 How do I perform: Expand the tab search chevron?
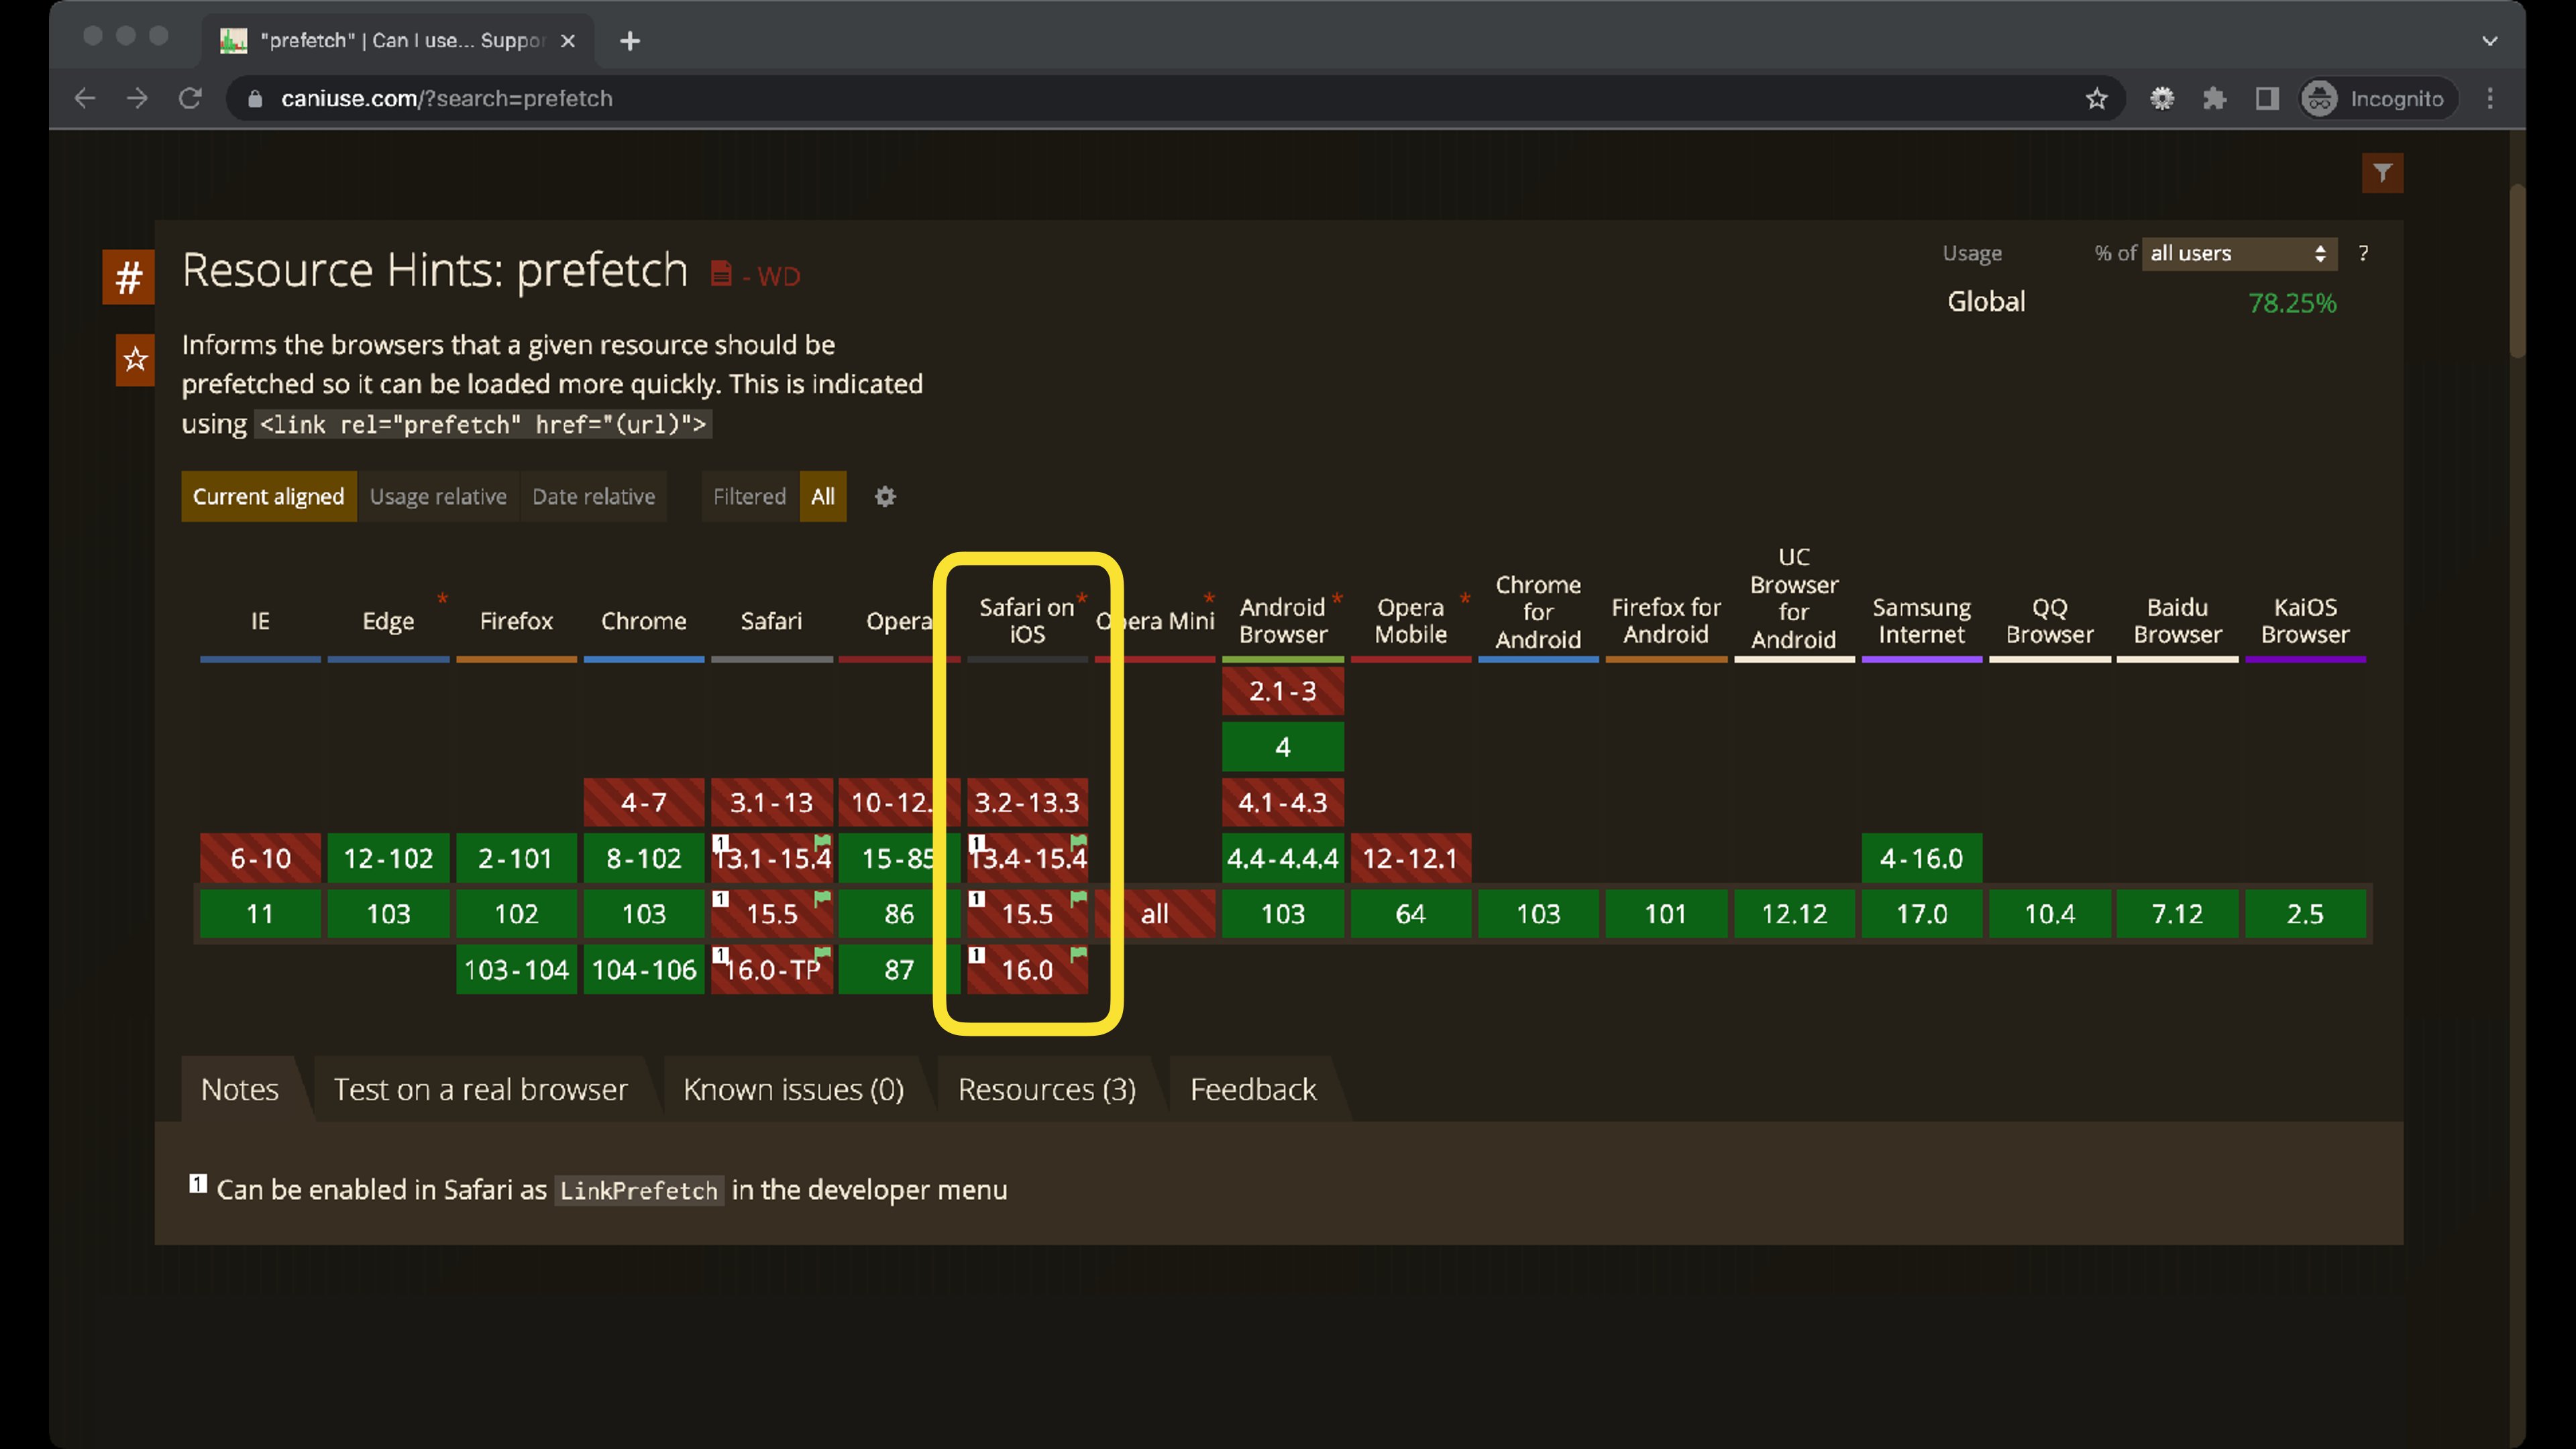pyautogui.click(x=2489, y=41)
